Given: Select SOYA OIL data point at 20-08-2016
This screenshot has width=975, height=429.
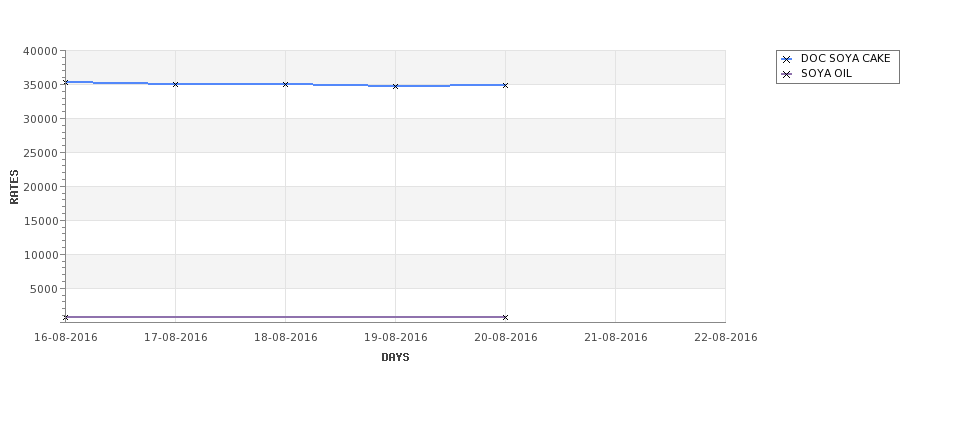Looking at the screenshot, I should point(505,317).
